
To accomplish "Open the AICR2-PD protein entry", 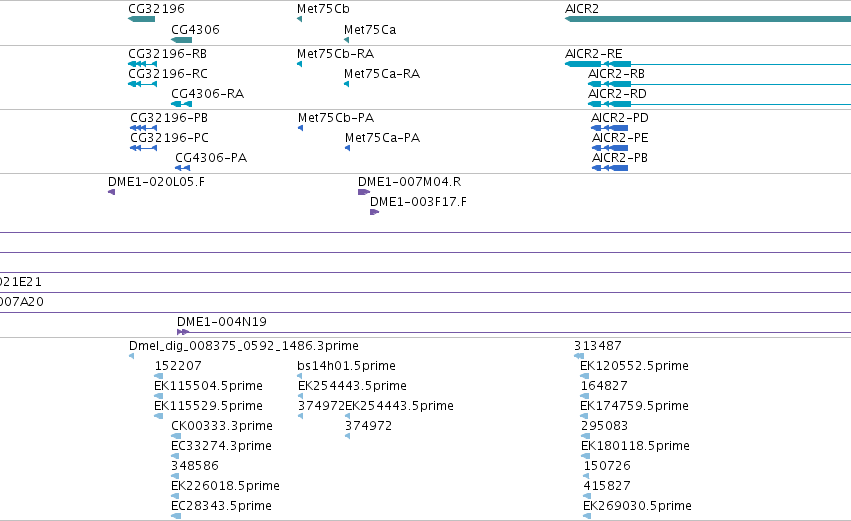I will (620, 118).
